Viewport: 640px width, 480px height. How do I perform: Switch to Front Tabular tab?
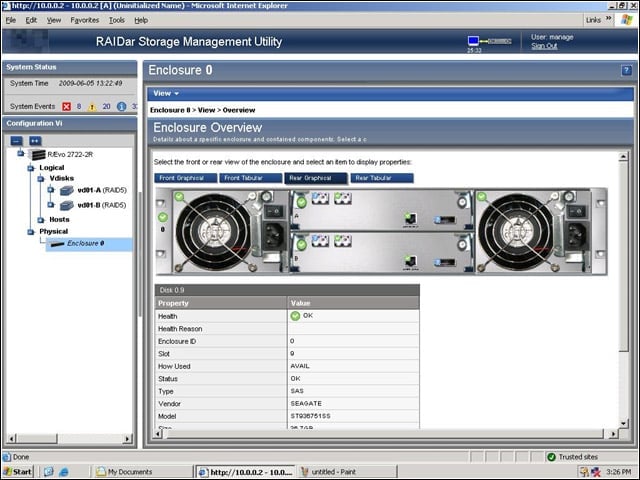coord(251,178)
